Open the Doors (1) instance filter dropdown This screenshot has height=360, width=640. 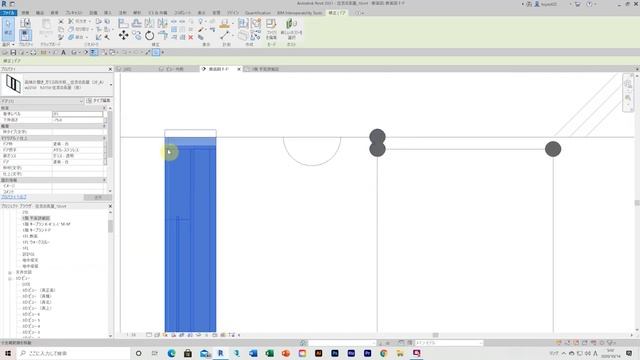[82, 101]
